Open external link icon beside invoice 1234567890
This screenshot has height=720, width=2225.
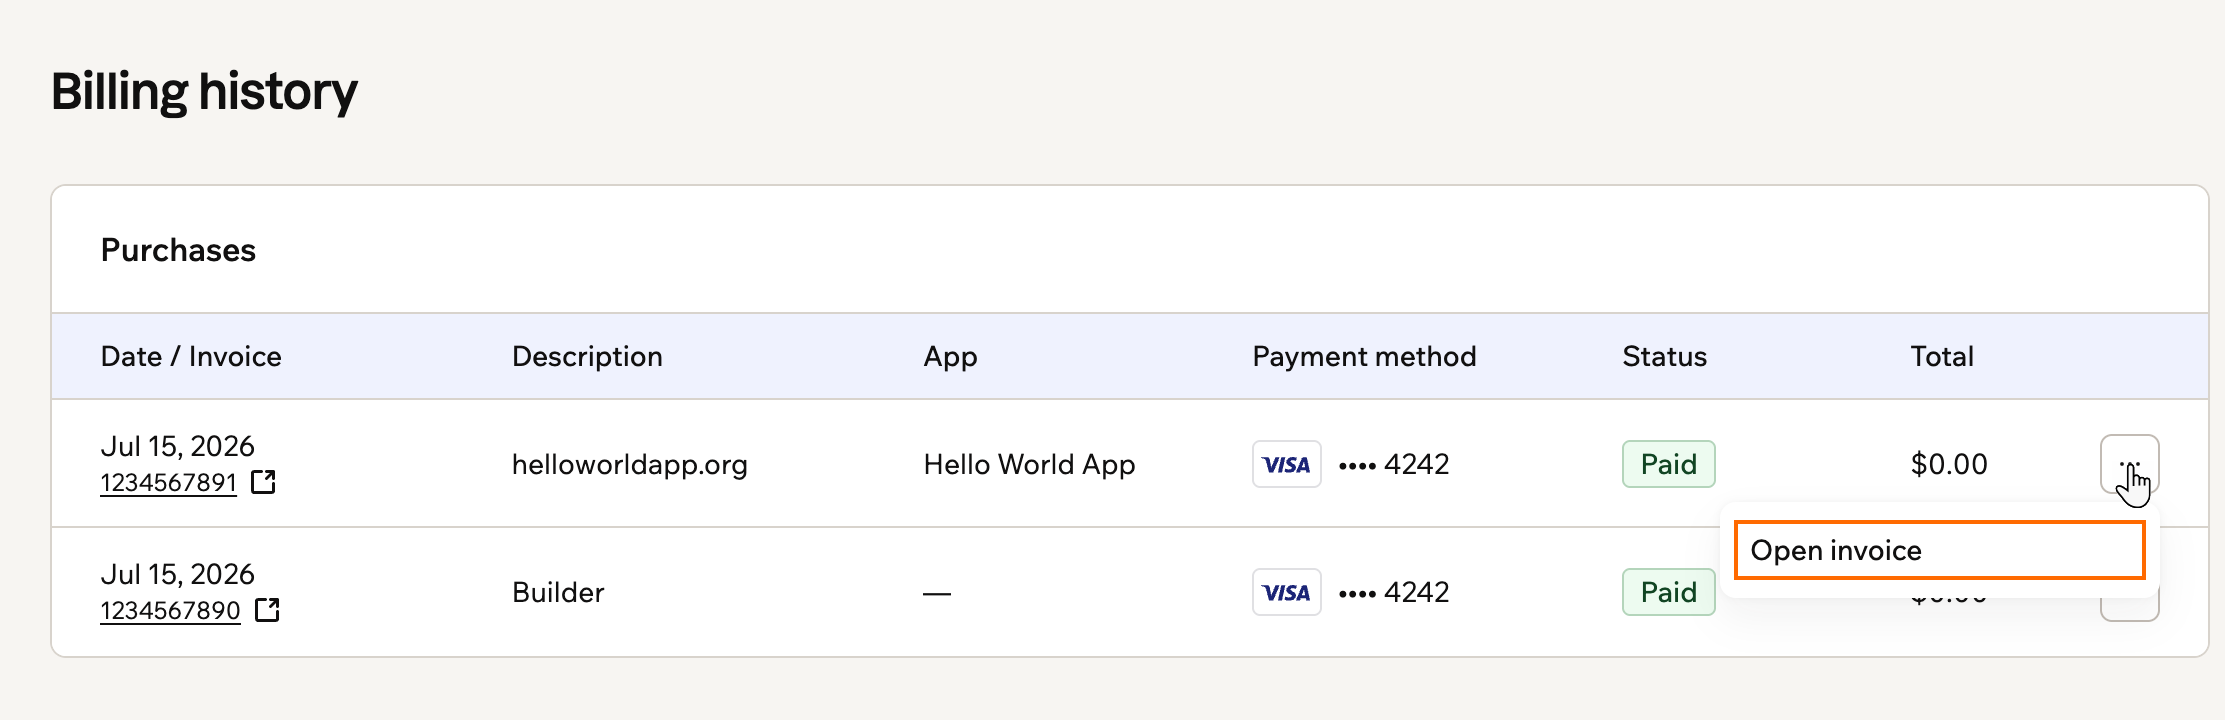(x=267, y=610)
